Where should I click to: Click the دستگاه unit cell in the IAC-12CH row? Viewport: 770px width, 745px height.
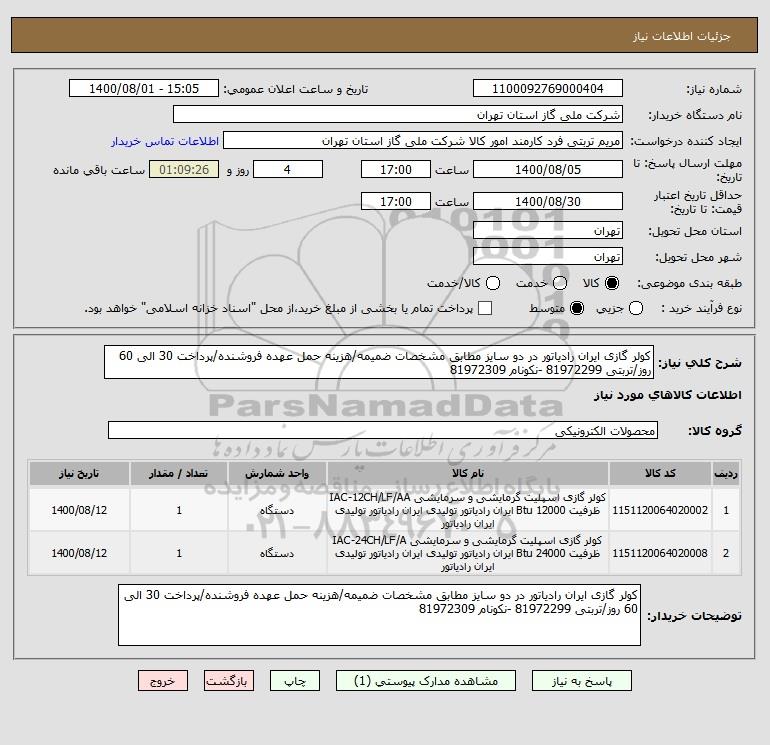coord(277,510)
